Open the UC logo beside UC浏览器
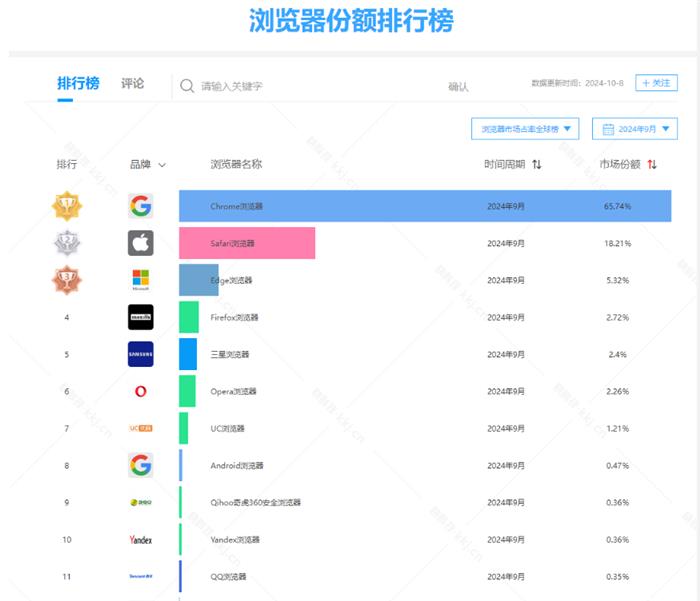Image resolution: width=700 pixels, height=601 pixels. [x=141, y=428]
